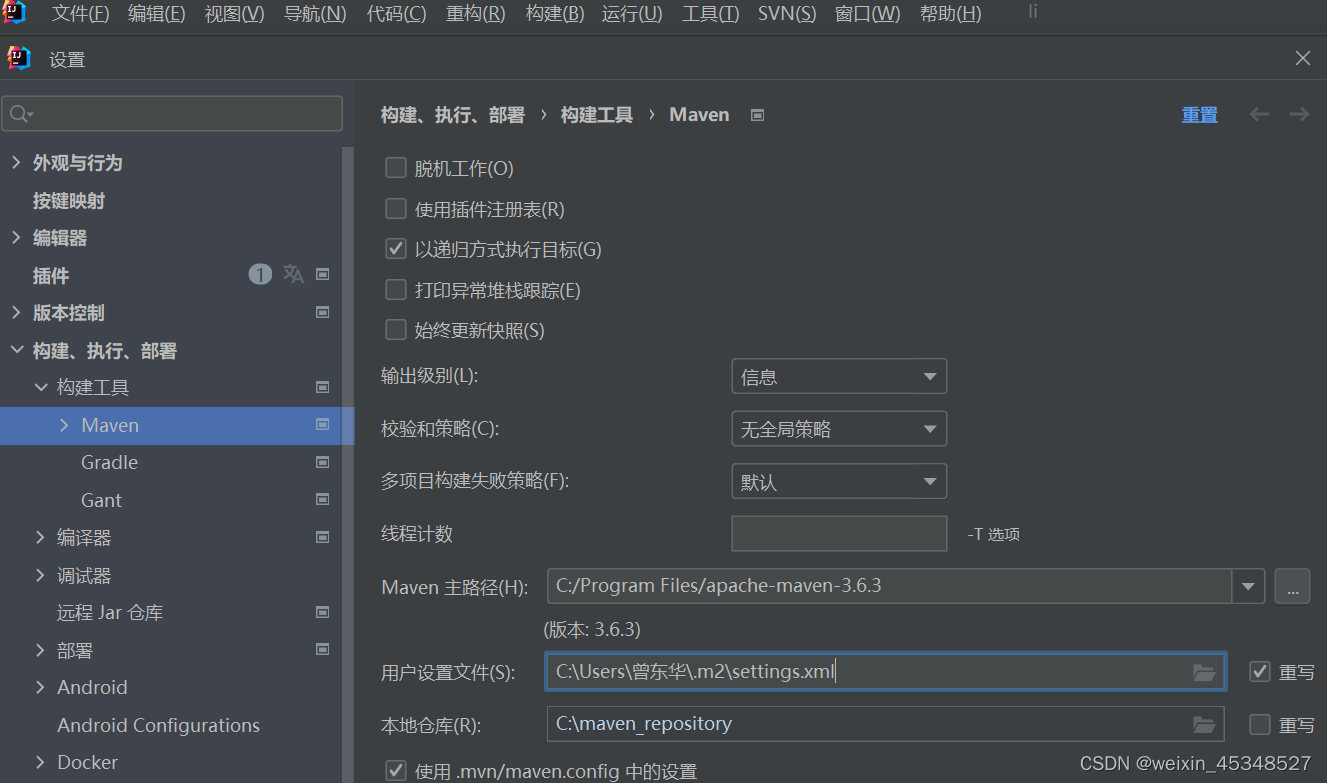The image size is (1327, 783).
Task: Open the 代码(C) menu
Action: (x=396, y=14)
